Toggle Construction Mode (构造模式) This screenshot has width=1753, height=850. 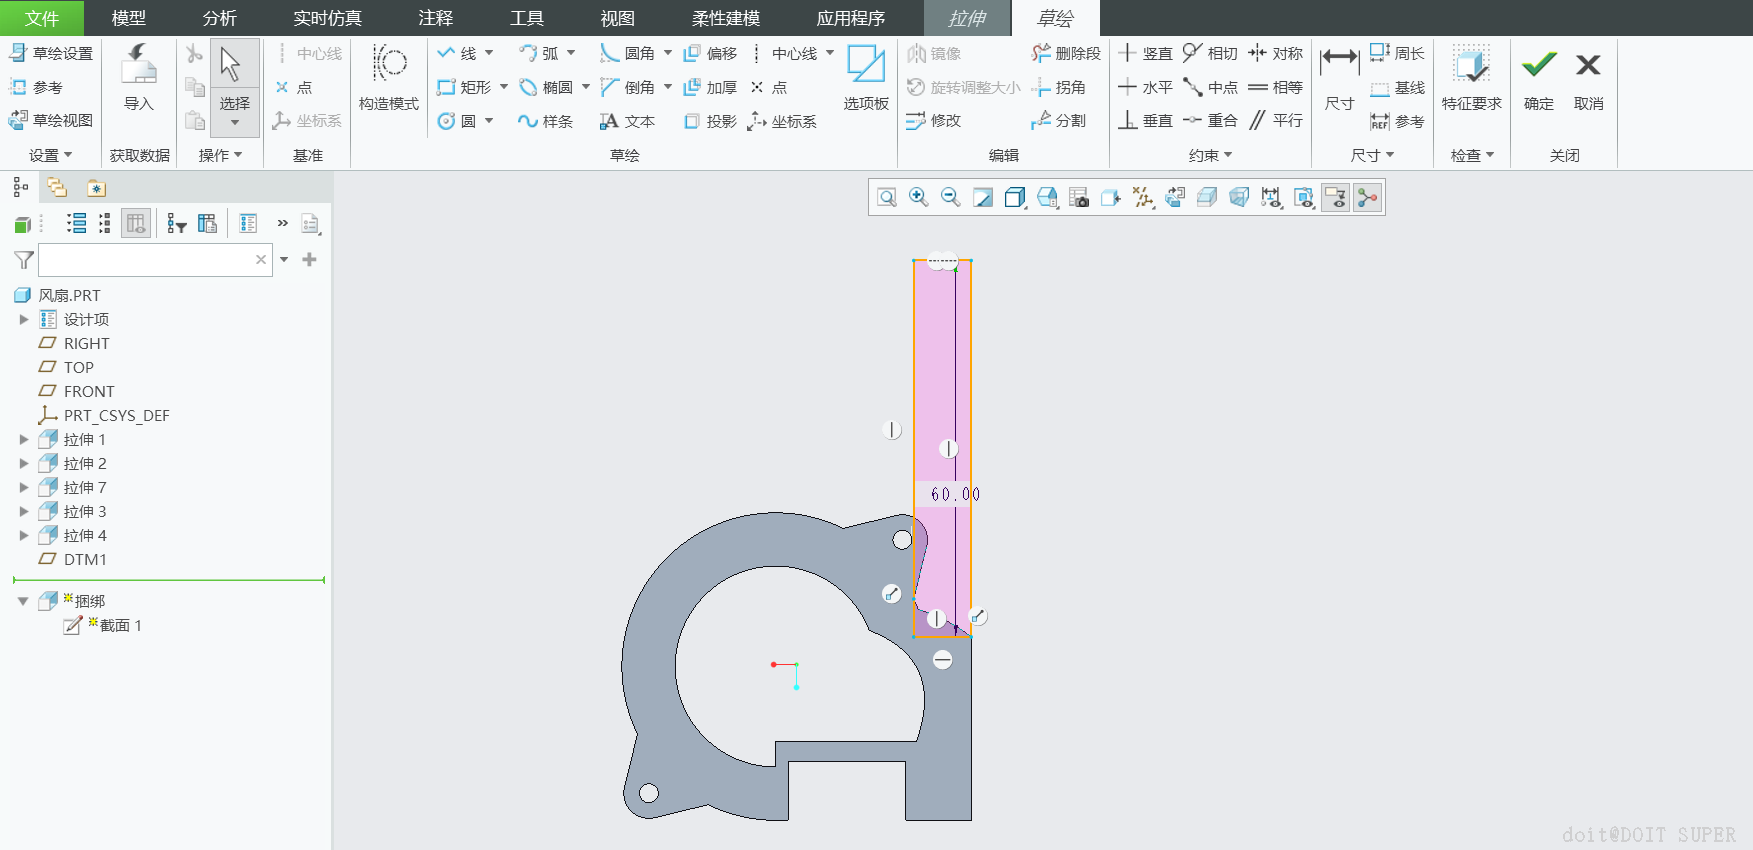[x=388, y=76]
